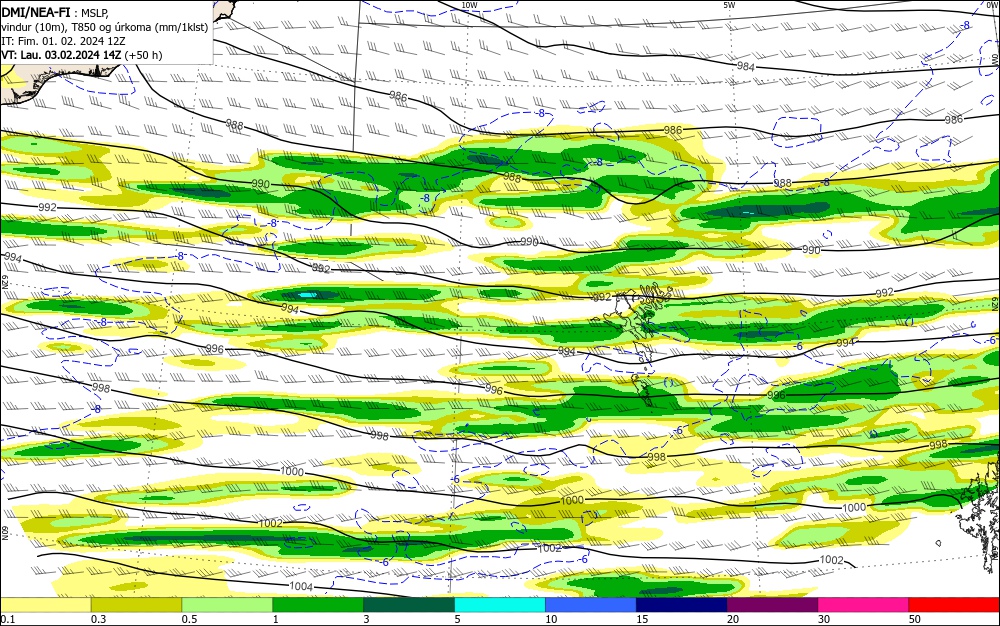
Task: Click the '10W' longitude label
Action: pos(469,5)
